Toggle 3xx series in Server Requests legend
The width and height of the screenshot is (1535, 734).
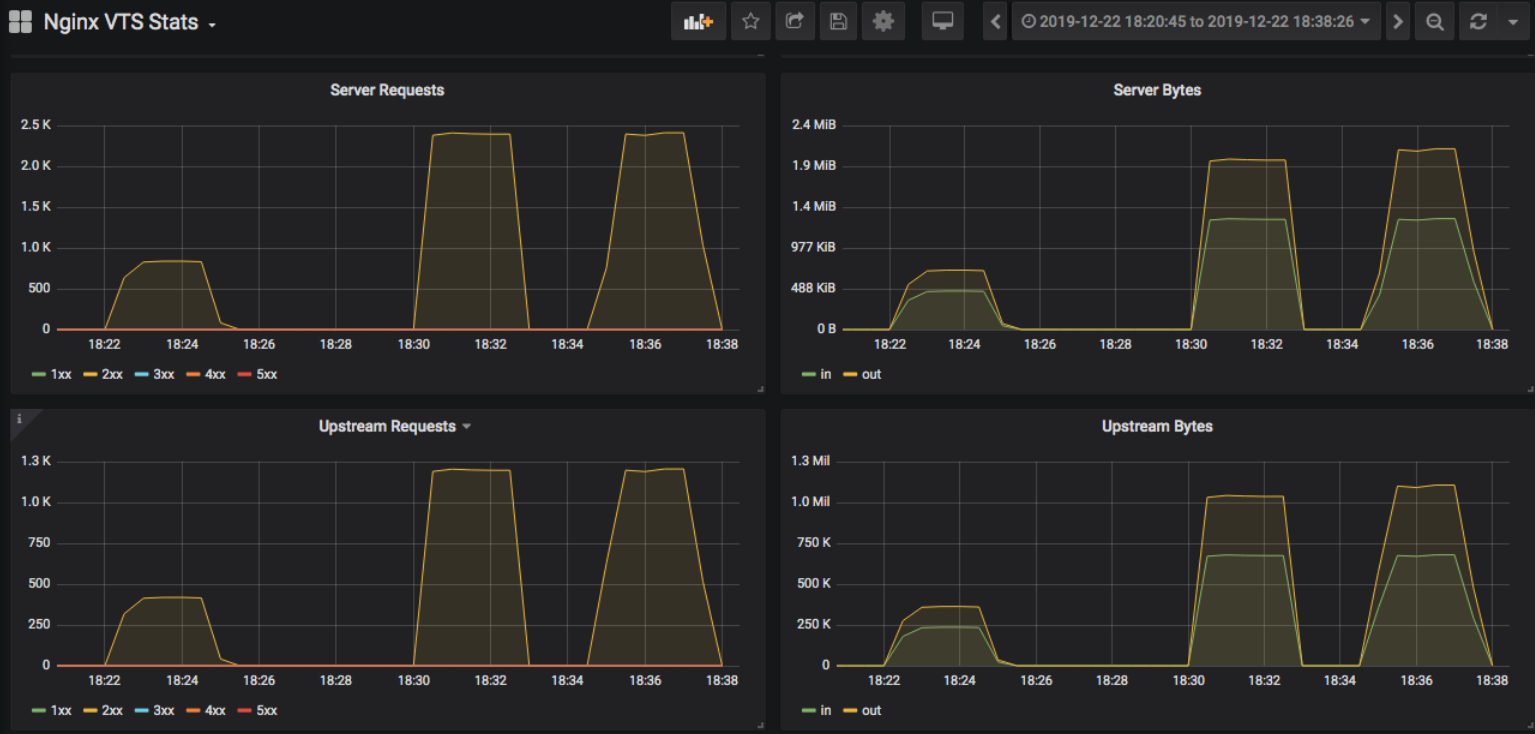point(155,374)
